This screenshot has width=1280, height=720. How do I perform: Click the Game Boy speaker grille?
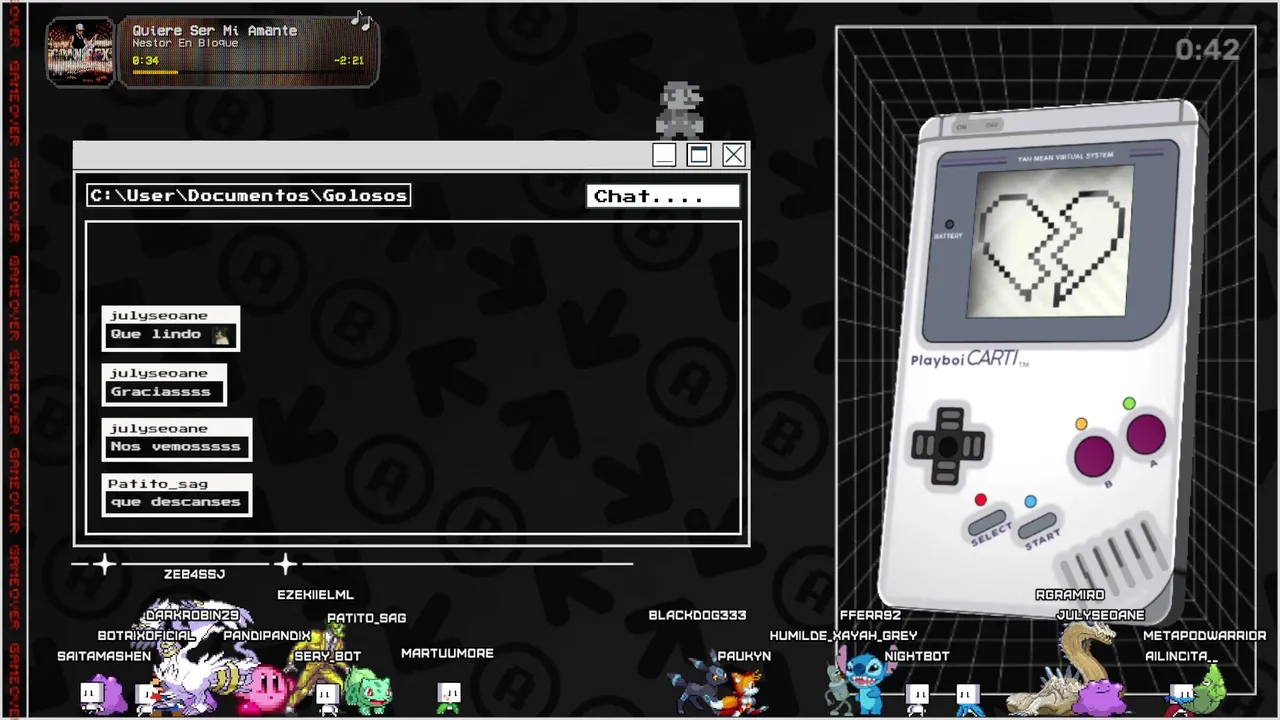[1115, 560]
